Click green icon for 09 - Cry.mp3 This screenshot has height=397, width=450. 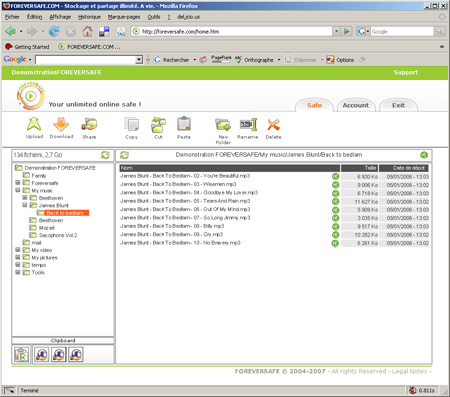(x=335, y=235)
